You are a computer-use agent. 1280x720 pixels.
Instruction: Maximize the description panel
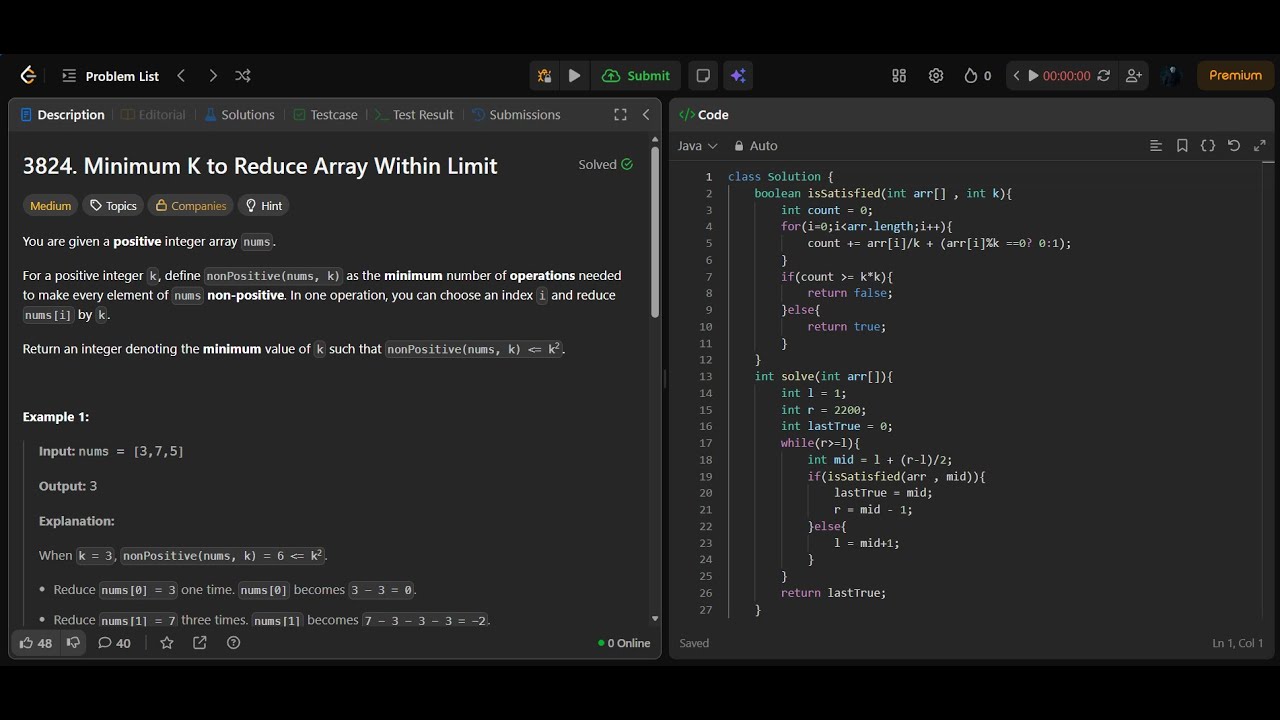tap(620, 115)
